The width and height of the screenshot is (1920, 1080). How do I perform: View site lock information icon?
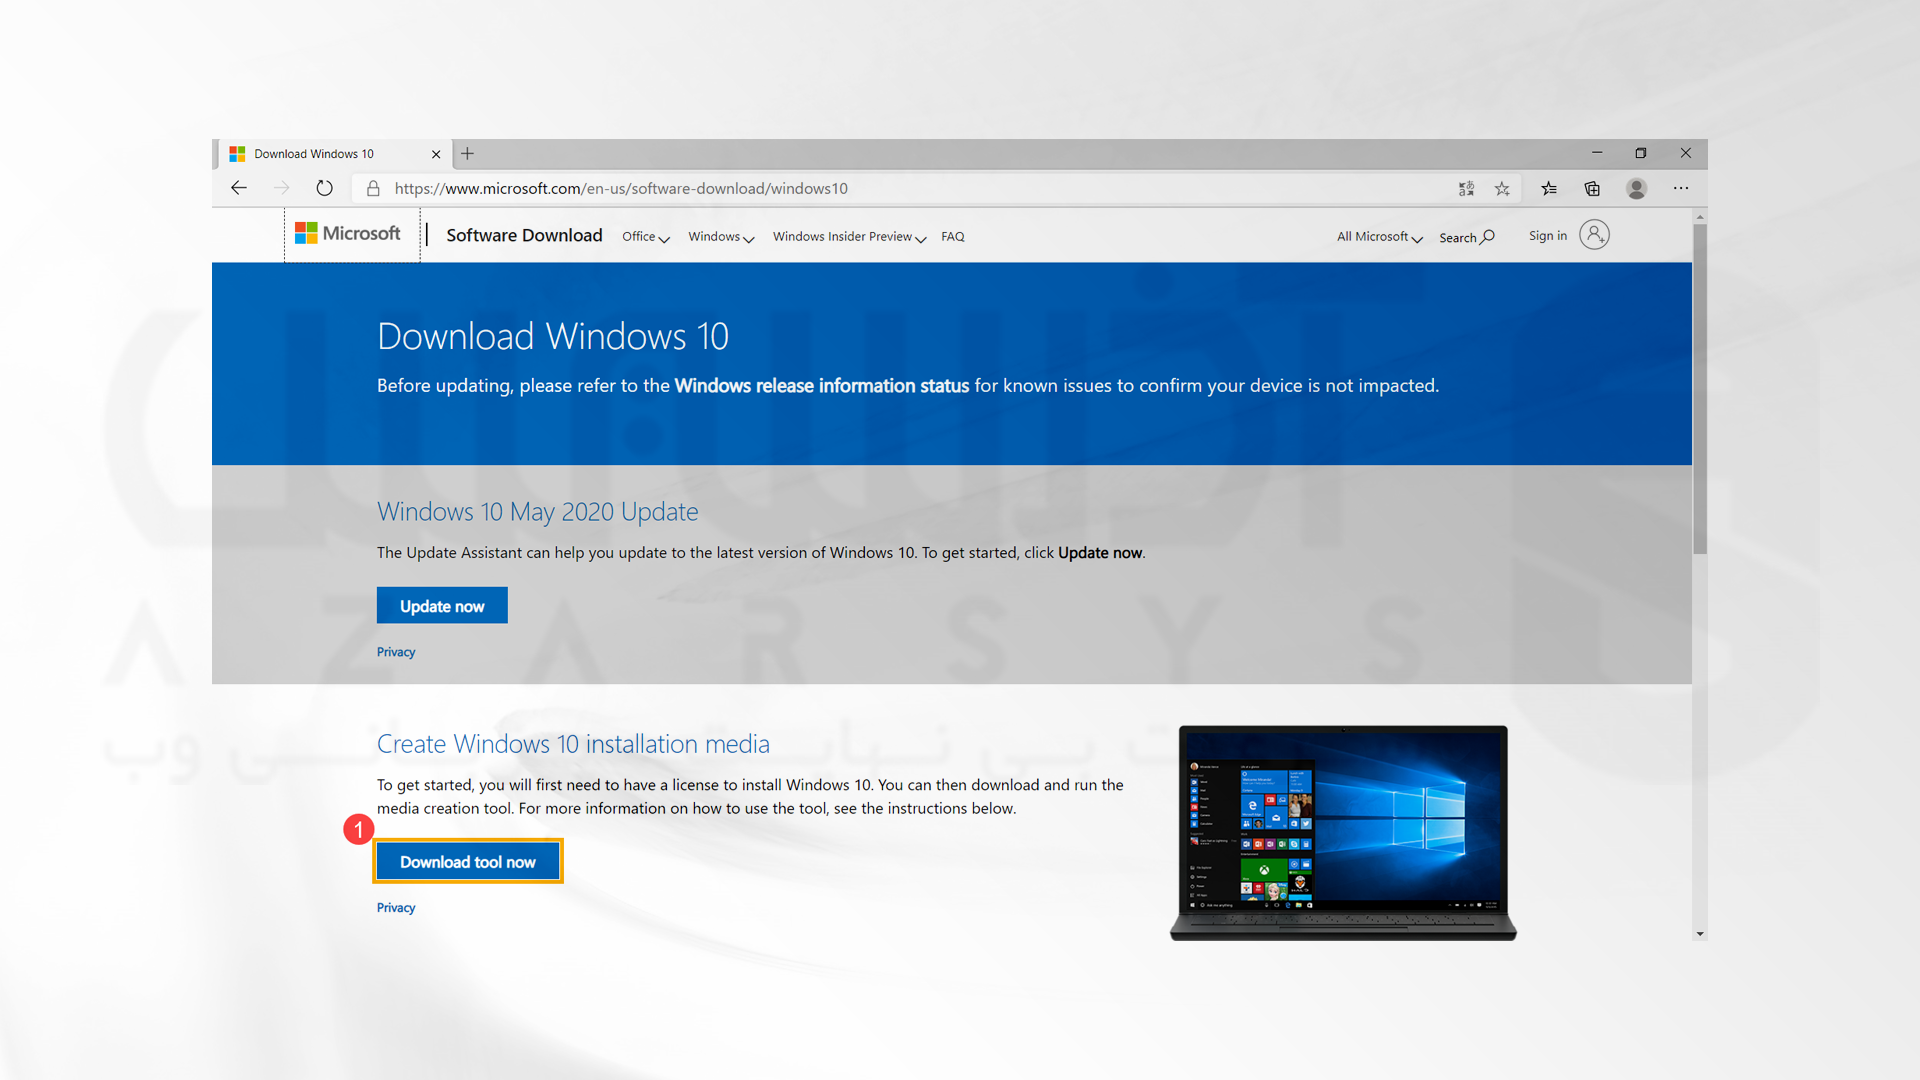(373, 188)
